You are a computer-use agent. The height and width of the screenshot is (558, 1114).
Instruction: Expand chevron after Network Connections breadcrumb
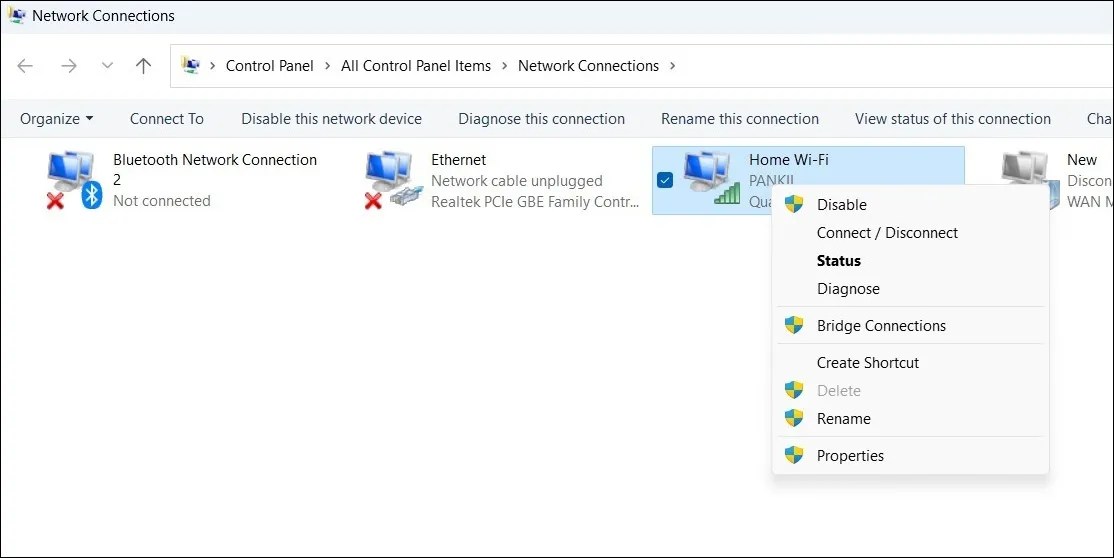[672, 66]
